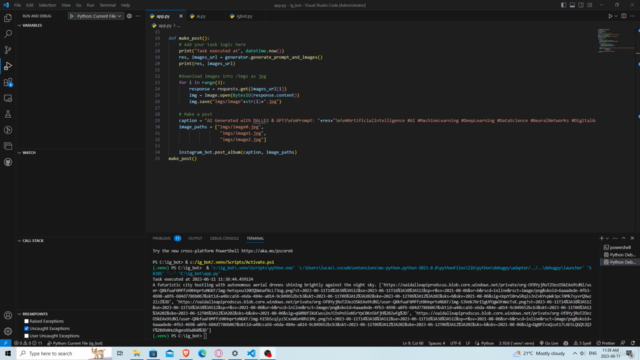Open the Run and Debug view icon
The height and width of the screenshot is (360, 640).
(x=8, y=66)
